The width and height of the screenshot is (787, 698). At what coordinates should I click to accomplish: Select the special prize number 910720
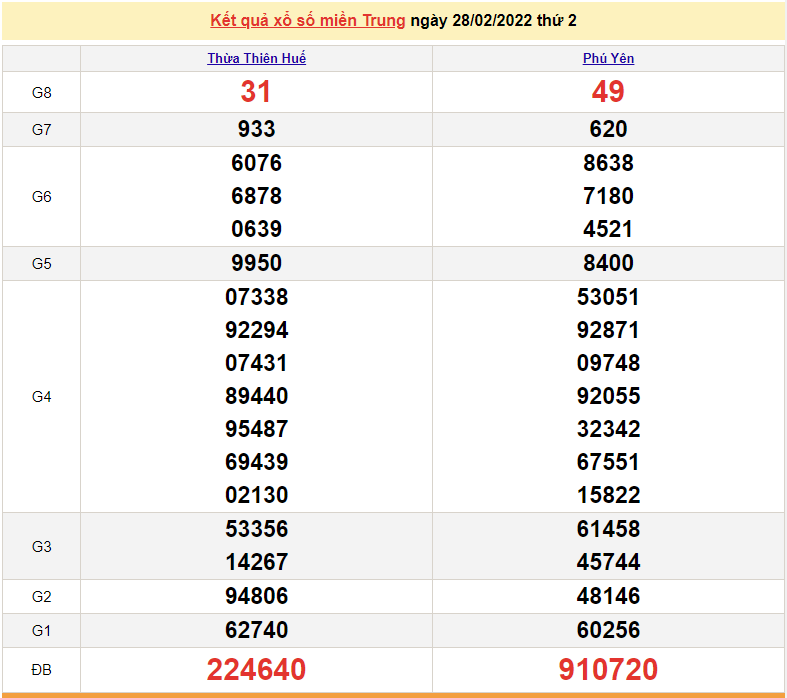pos(608,669)
